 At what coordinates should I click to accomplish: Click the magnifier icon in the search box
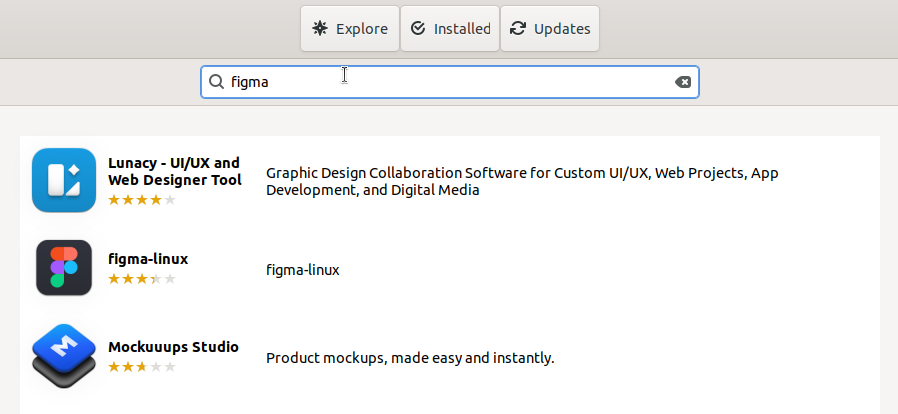point(216,82)
